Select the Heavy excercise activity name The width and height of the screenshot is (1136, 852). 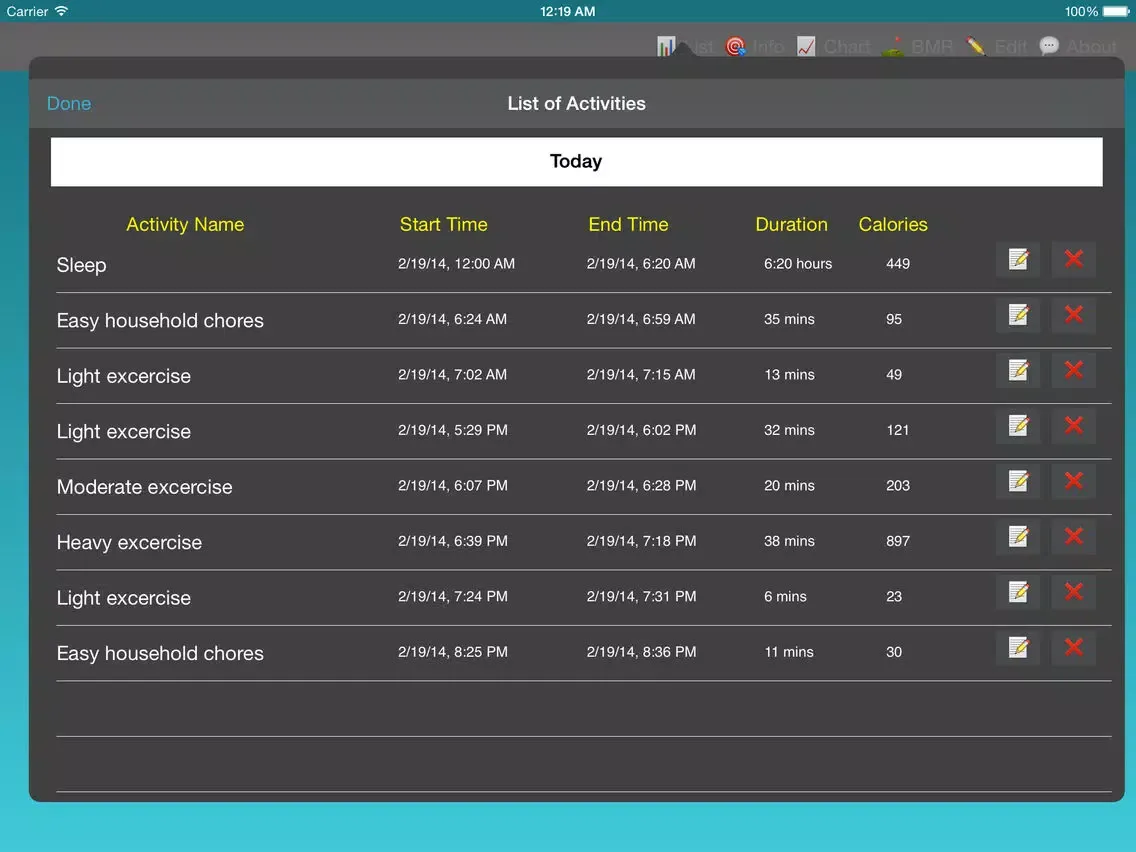click(129, 543)
